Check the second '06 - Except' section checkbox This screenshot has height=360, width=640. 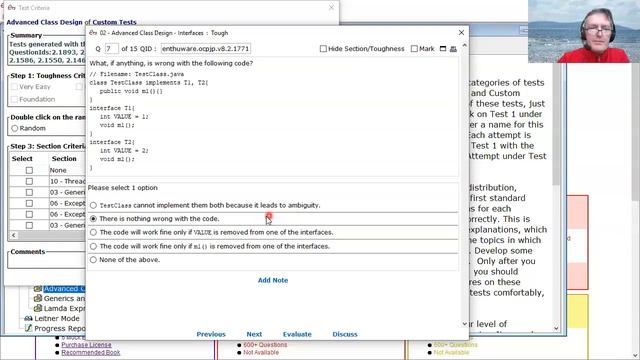tap(29, 214)
